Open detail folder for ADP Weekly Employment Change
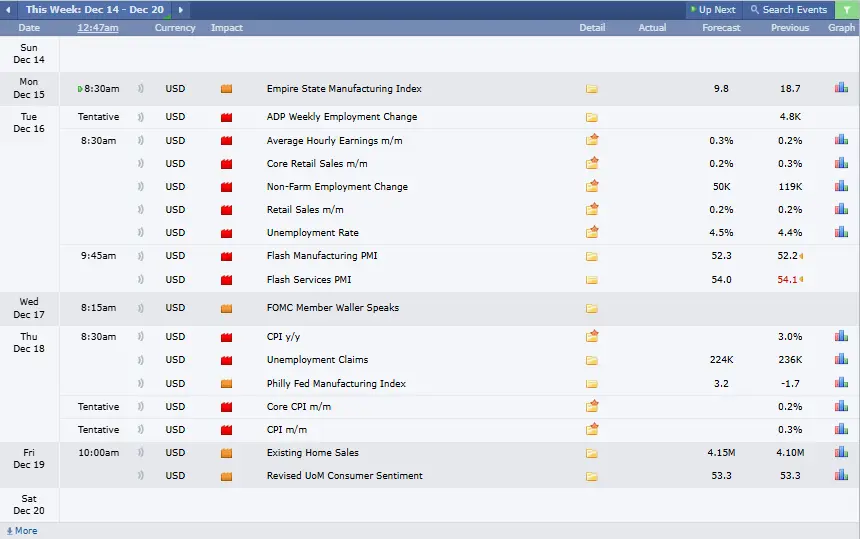The height and width of the screenshot is (539, 860). point(591,117)
